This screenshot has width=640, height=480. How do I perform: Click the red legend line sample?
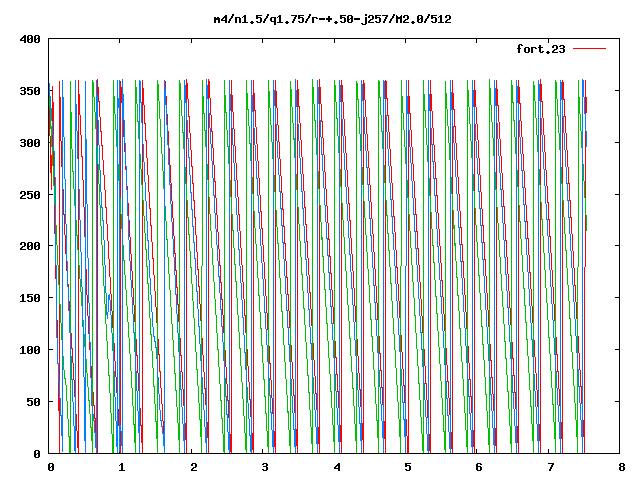589,49
